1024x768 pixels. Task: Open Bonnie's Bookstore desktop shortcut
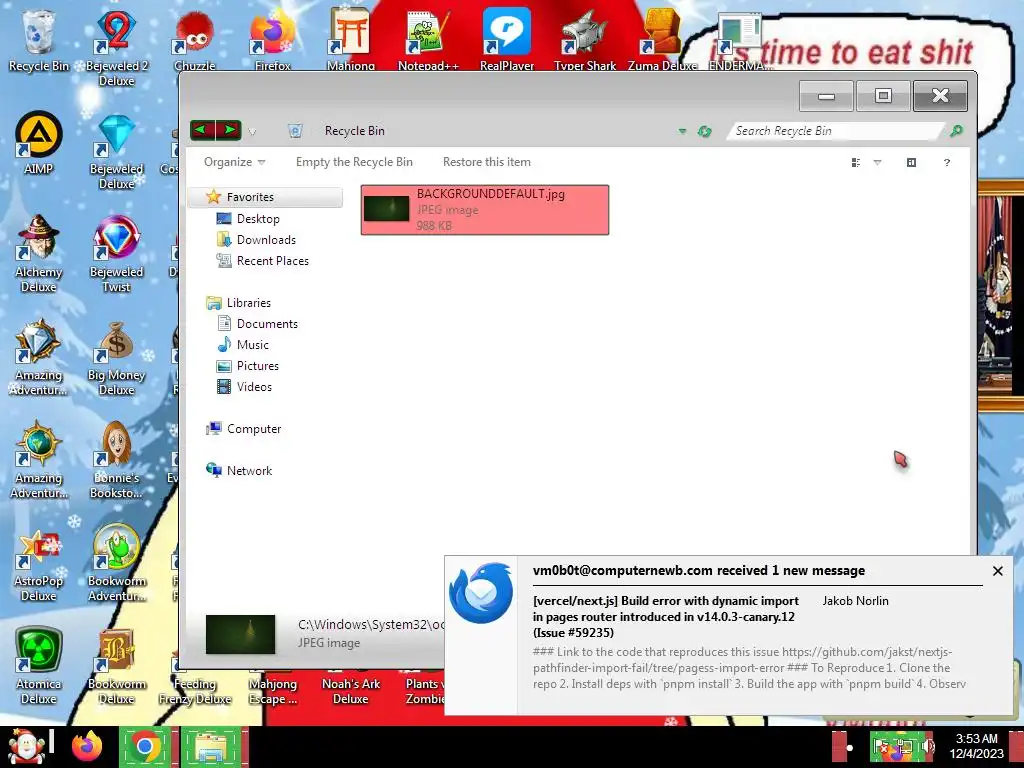point(116,460)
